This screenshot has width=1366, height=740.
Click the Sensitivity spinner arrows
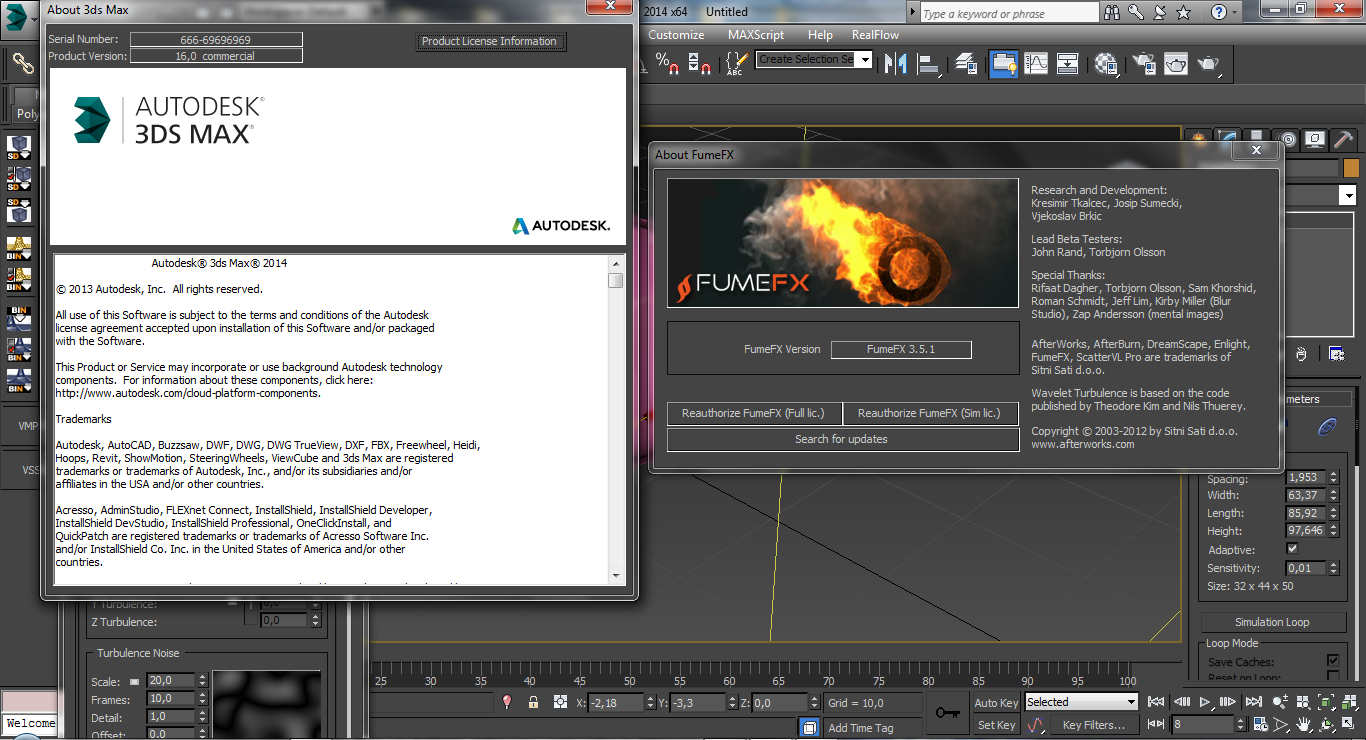point(1334,568)
